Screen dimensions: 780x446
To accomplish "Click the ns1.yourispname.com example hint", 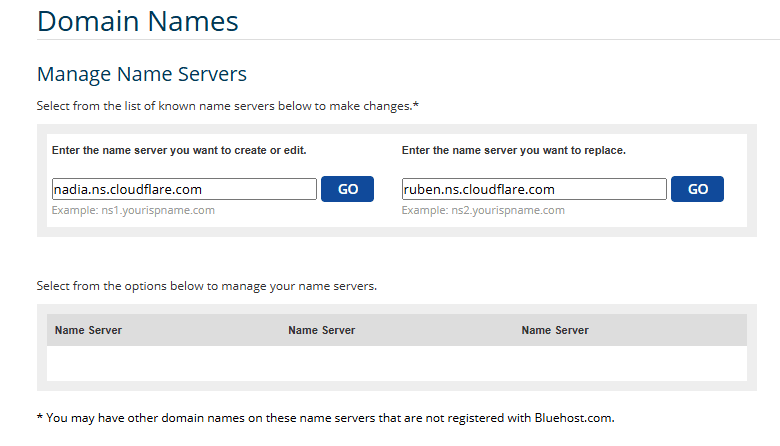I will coord(133,210).
